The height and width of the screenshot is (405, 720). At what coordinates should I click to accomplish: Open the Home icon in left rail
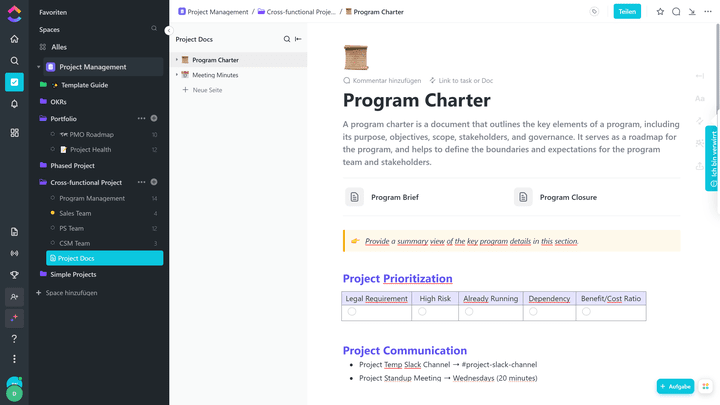(14, 39)
